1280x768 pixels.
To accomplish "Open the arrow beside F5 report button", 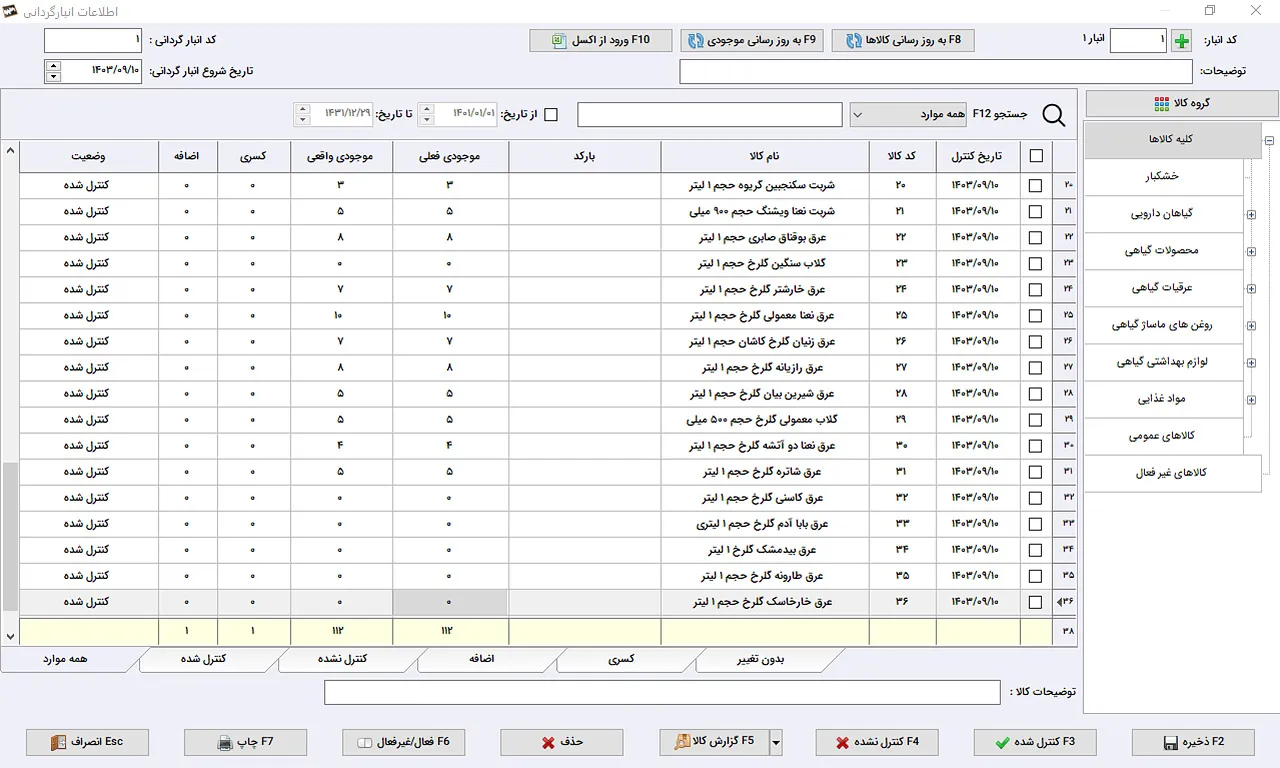I will pos(776,742).
